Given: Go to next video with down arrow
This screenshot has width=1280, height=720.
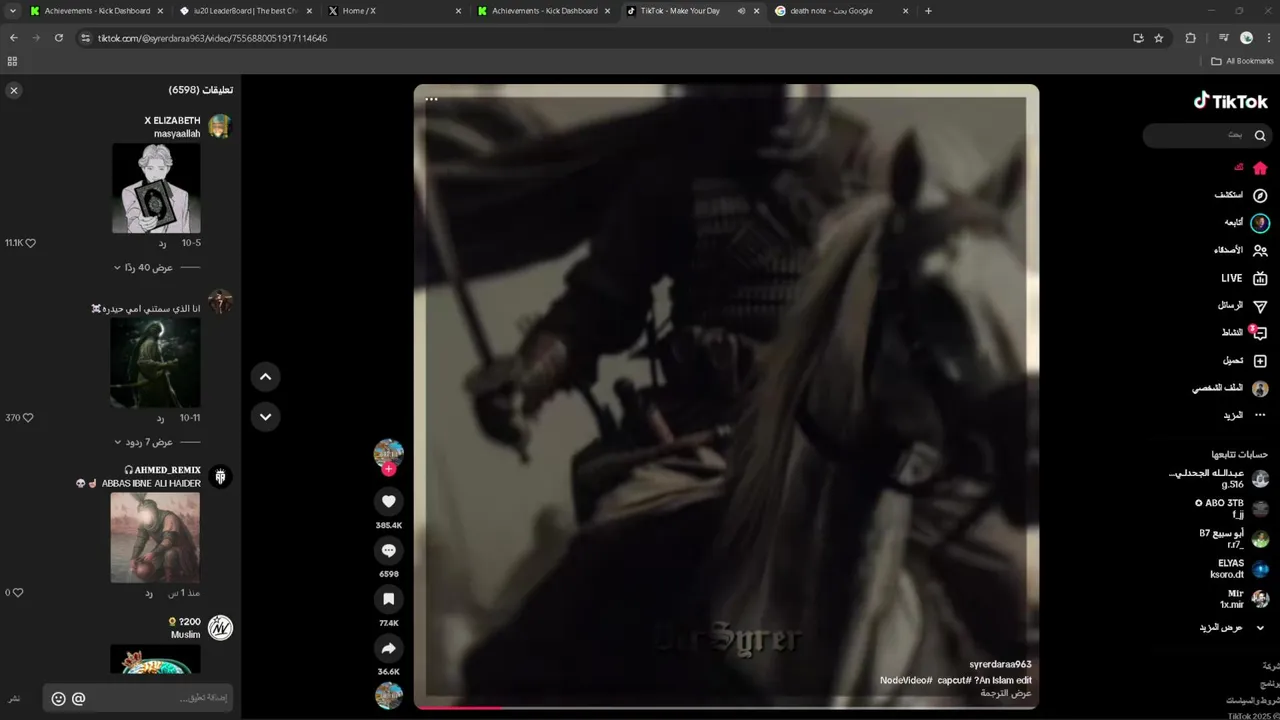Looking at the screenshot, I should pos(265,417).
